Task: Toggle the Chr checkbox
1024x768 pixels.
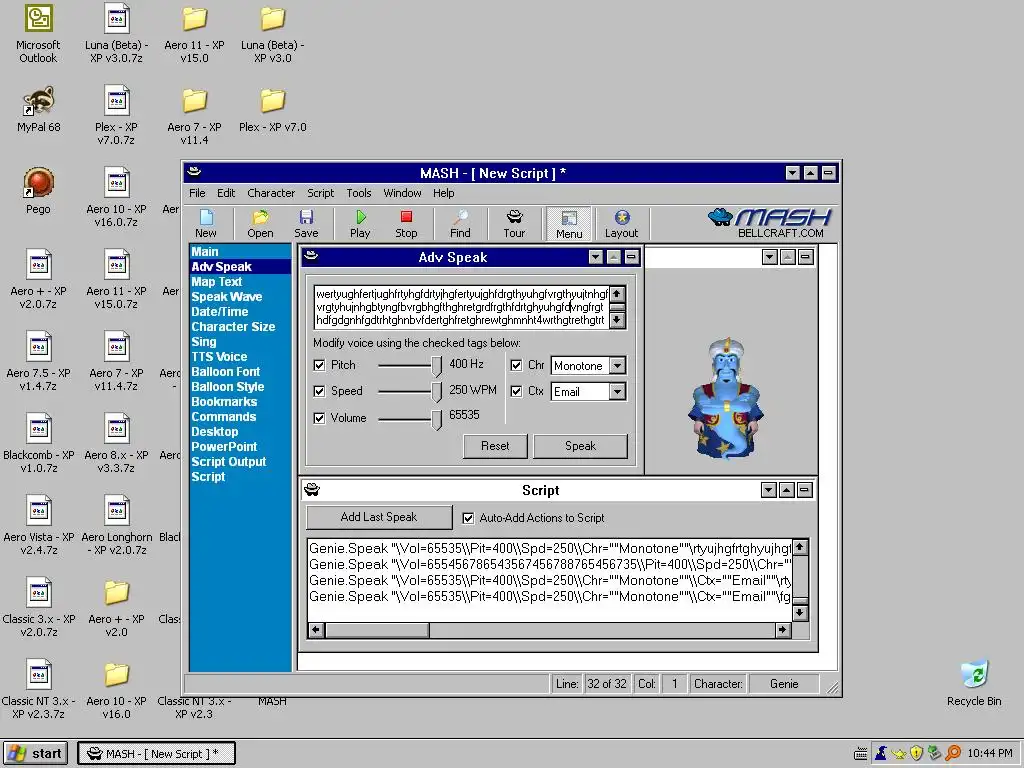Action: (516, 365)
